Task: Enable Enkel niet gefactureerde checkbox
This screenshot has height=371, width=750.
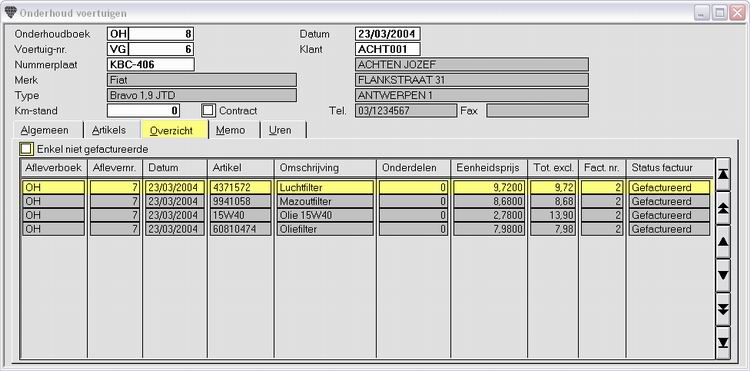Action: [x=26, y=149]
